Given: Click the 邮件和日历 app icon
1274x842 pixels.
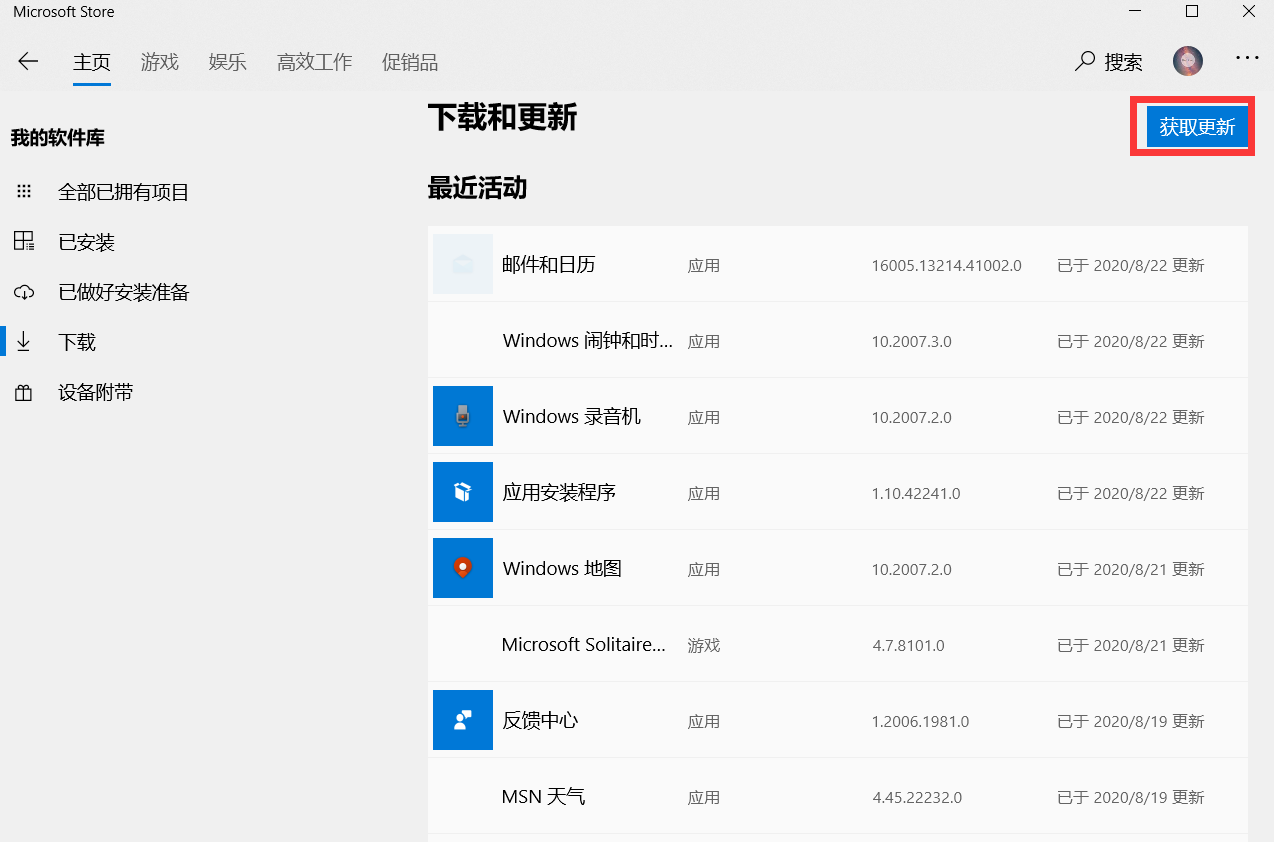Looking at the screenshot, I should (463, 264).
